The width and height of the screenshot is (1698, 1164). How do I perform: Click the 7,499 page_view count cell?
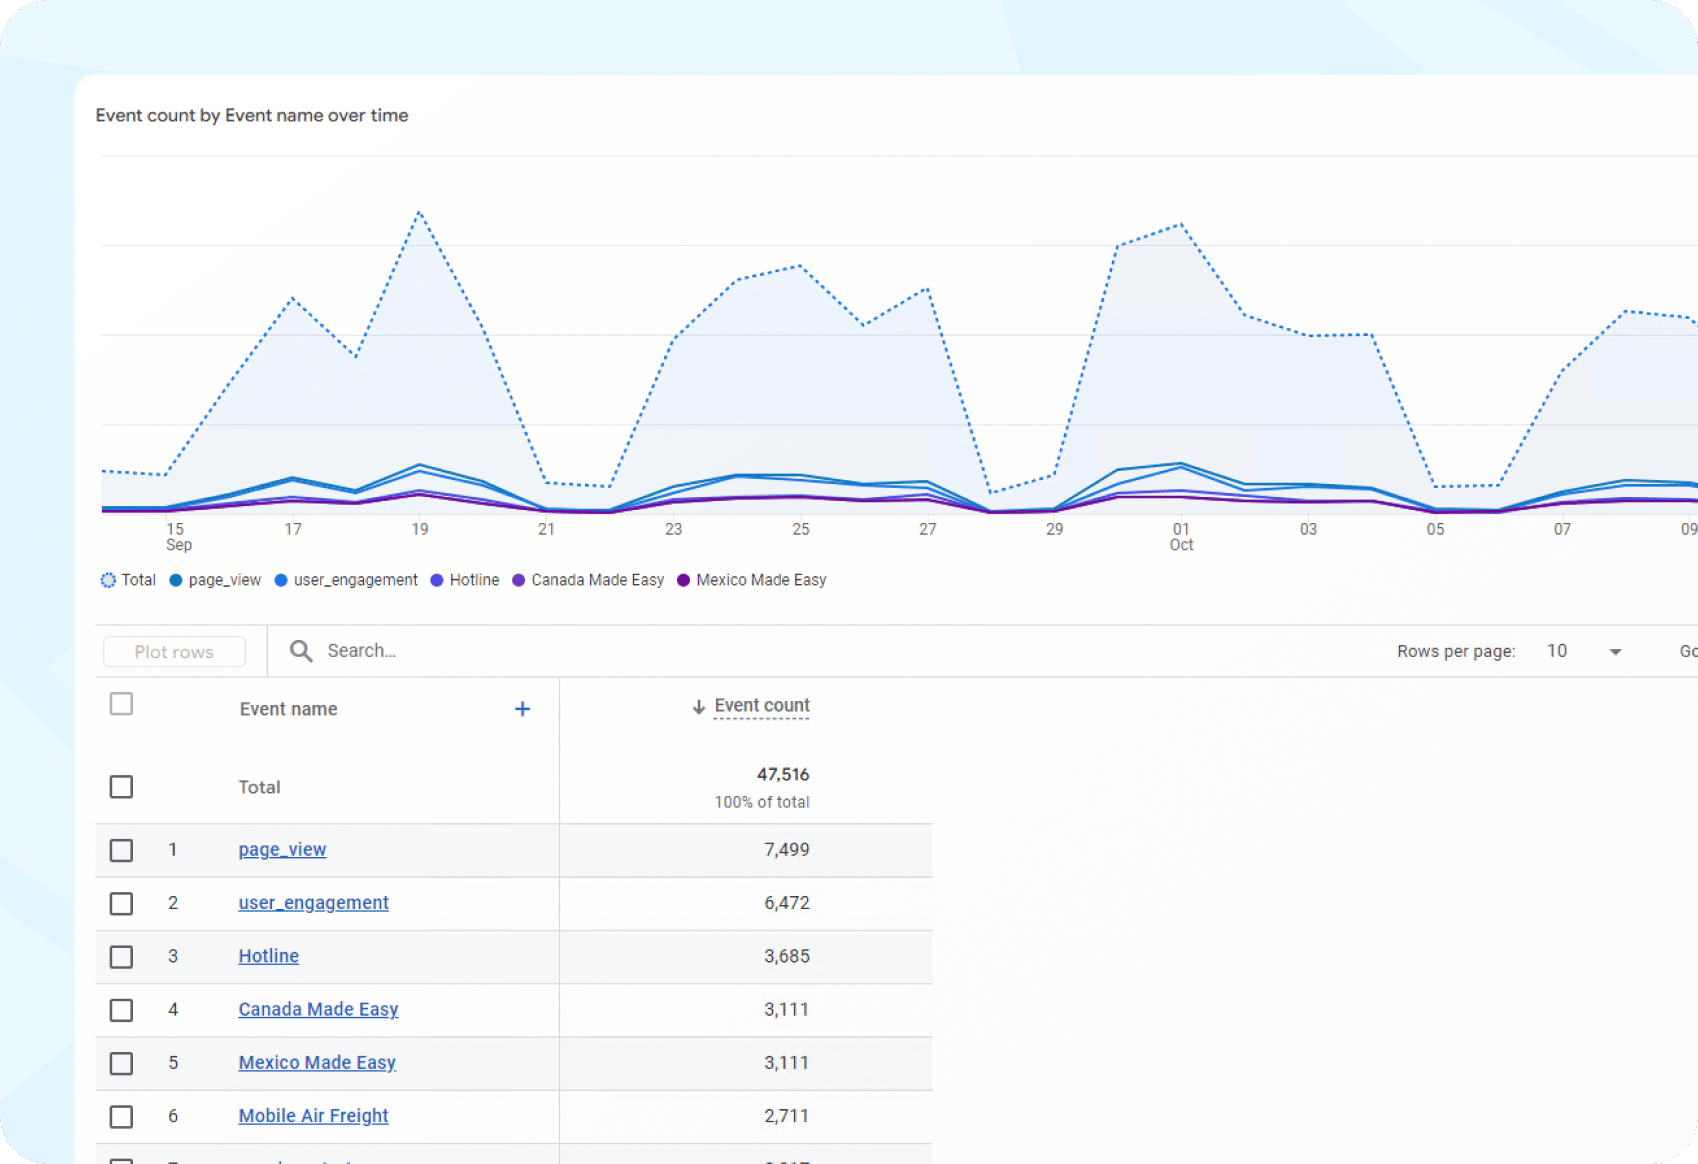[787, 849]
